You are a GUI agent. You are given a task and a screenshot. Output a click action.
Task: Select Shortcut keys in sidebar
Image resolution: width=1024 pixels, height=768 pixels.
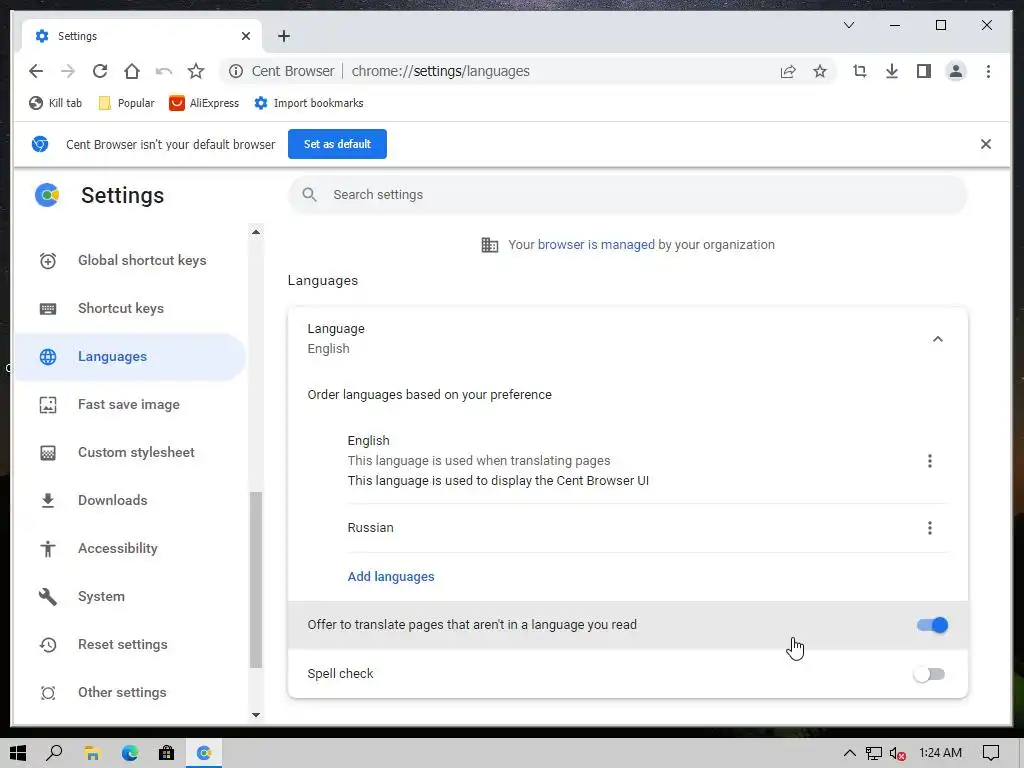click(x=130, y=308)
